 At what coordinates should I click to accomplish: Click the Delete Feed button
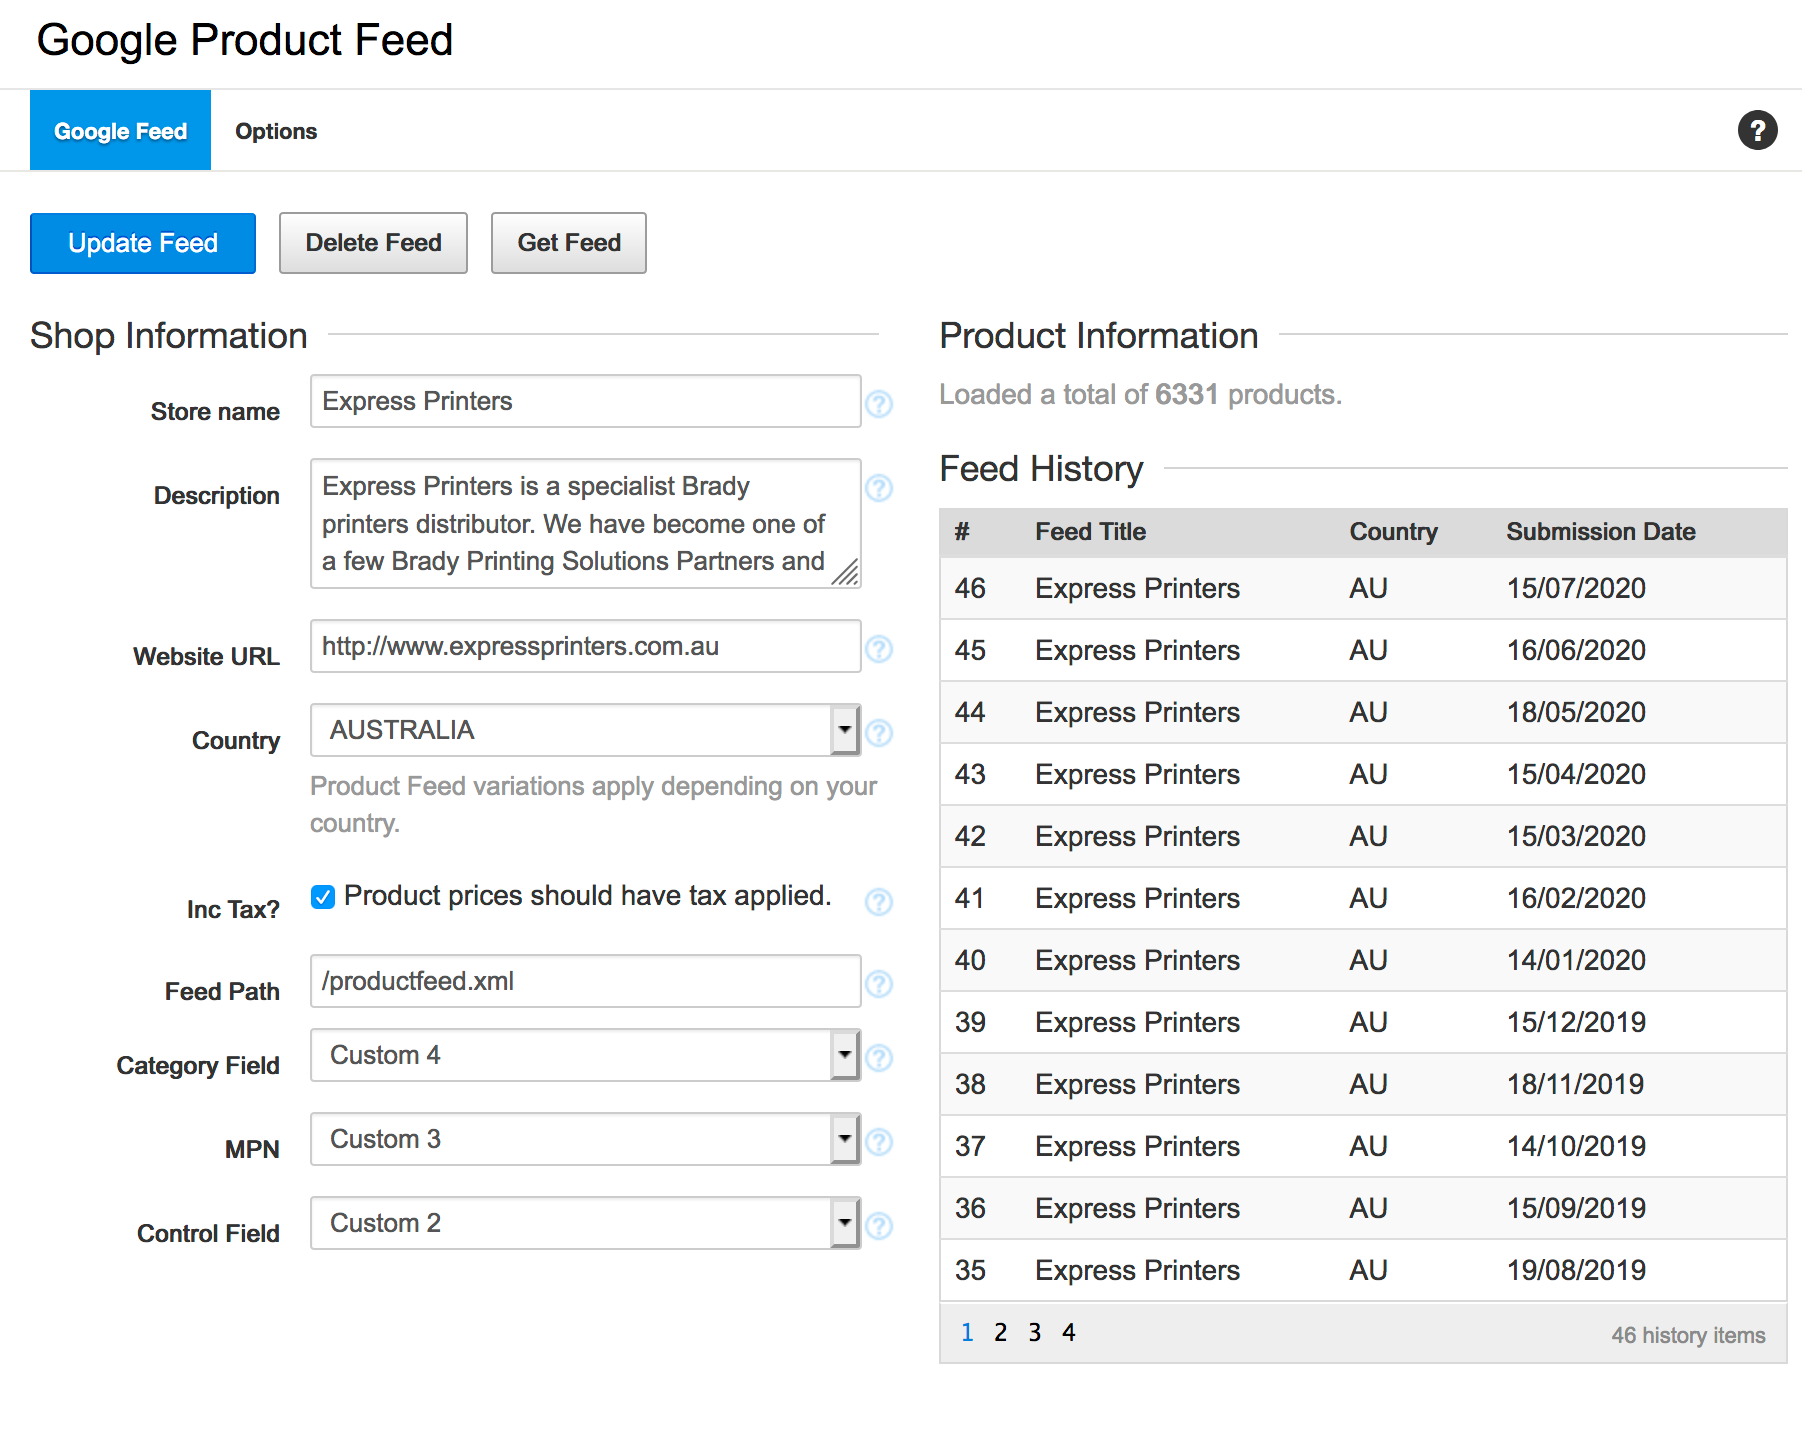[x=373, y=243]
